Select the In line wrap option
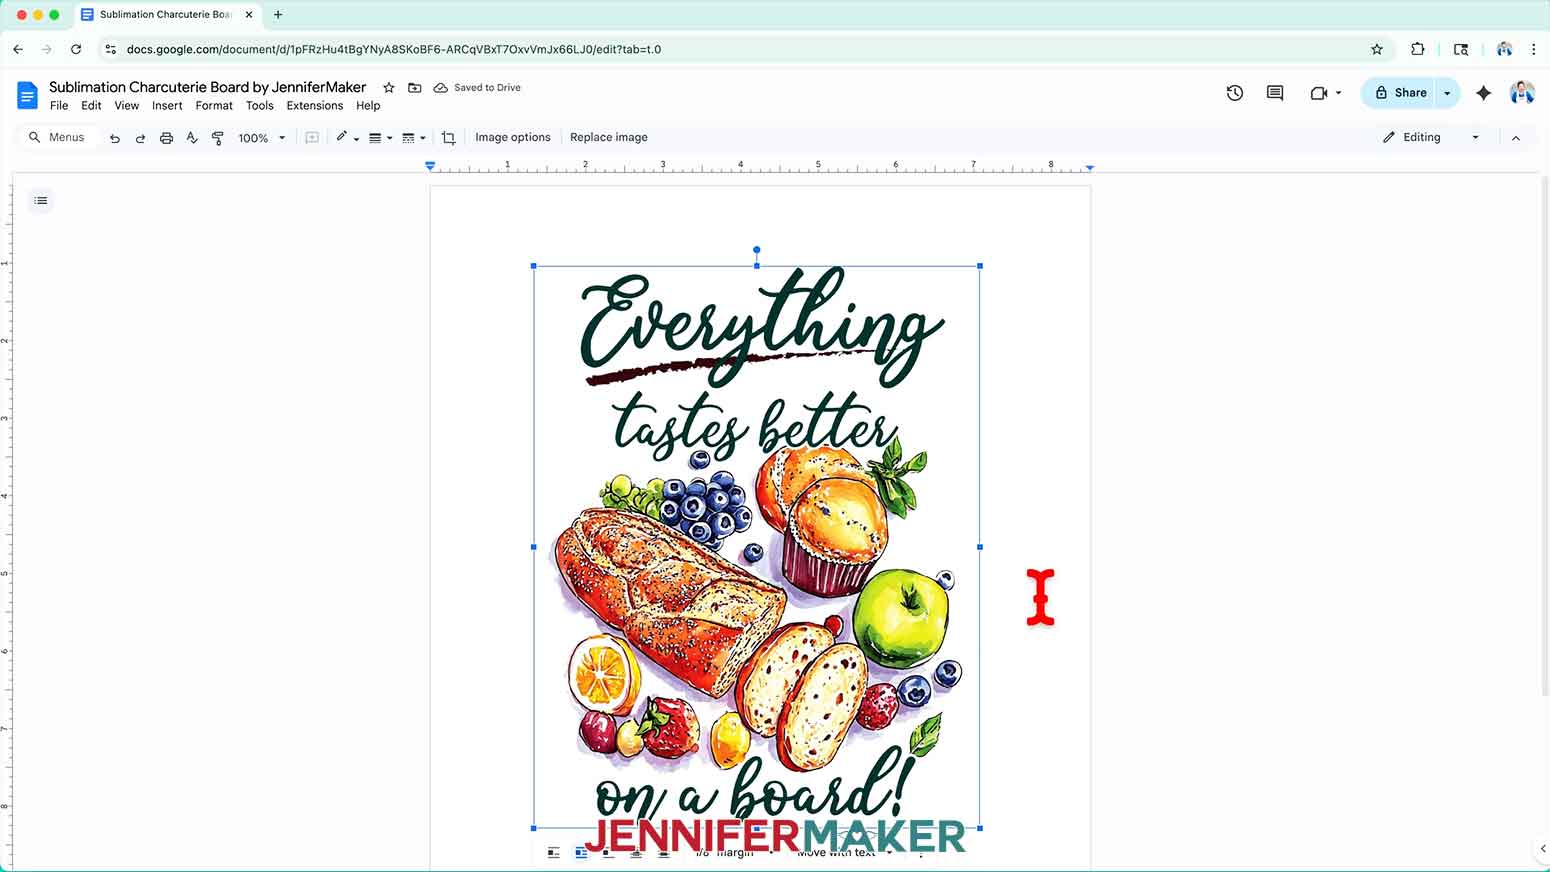Image resolution: width=1550 pixels, height=872 pixels. point(554,853)
